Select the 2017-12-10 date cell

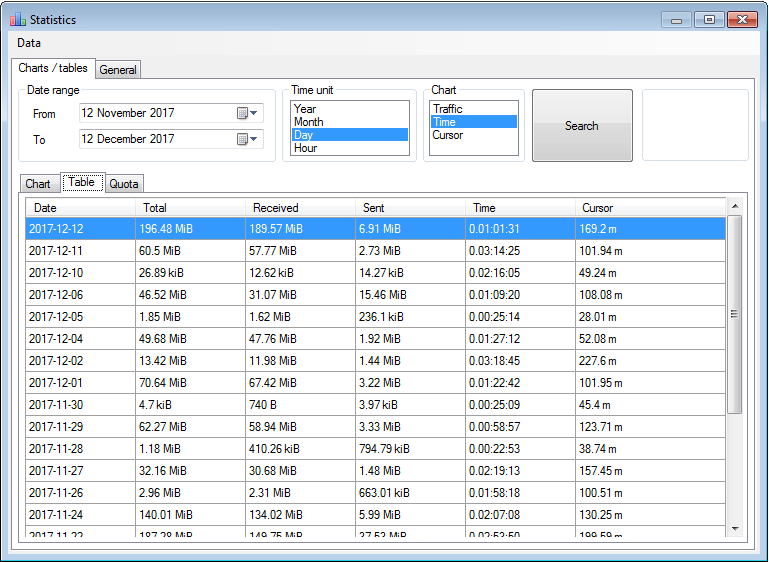(80, 273)
